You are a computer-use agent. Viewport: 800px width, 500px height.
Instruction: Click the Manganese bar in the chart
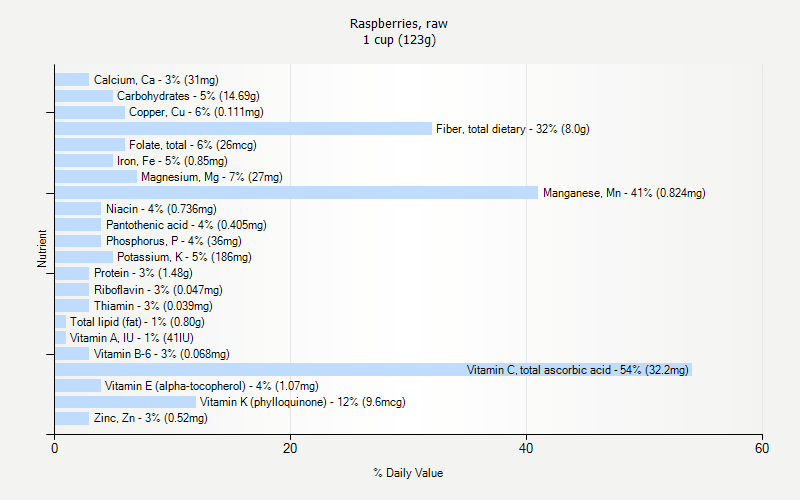(296, 193)
